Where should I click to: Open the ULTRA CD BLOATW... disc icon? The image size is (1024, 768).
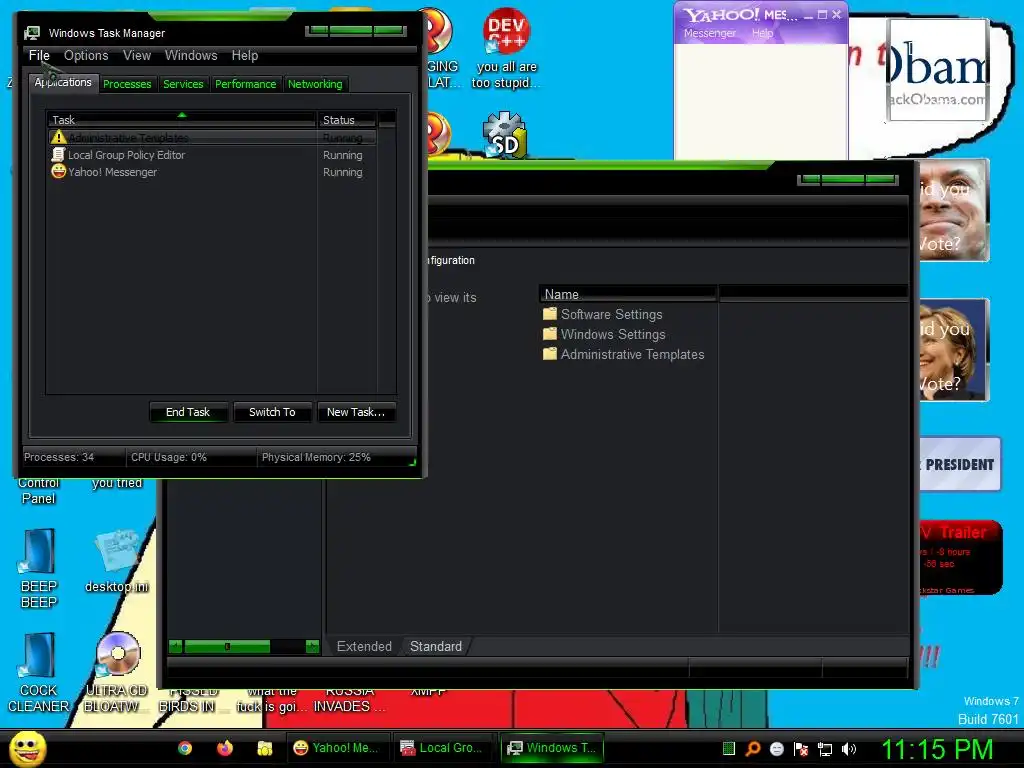118,654
